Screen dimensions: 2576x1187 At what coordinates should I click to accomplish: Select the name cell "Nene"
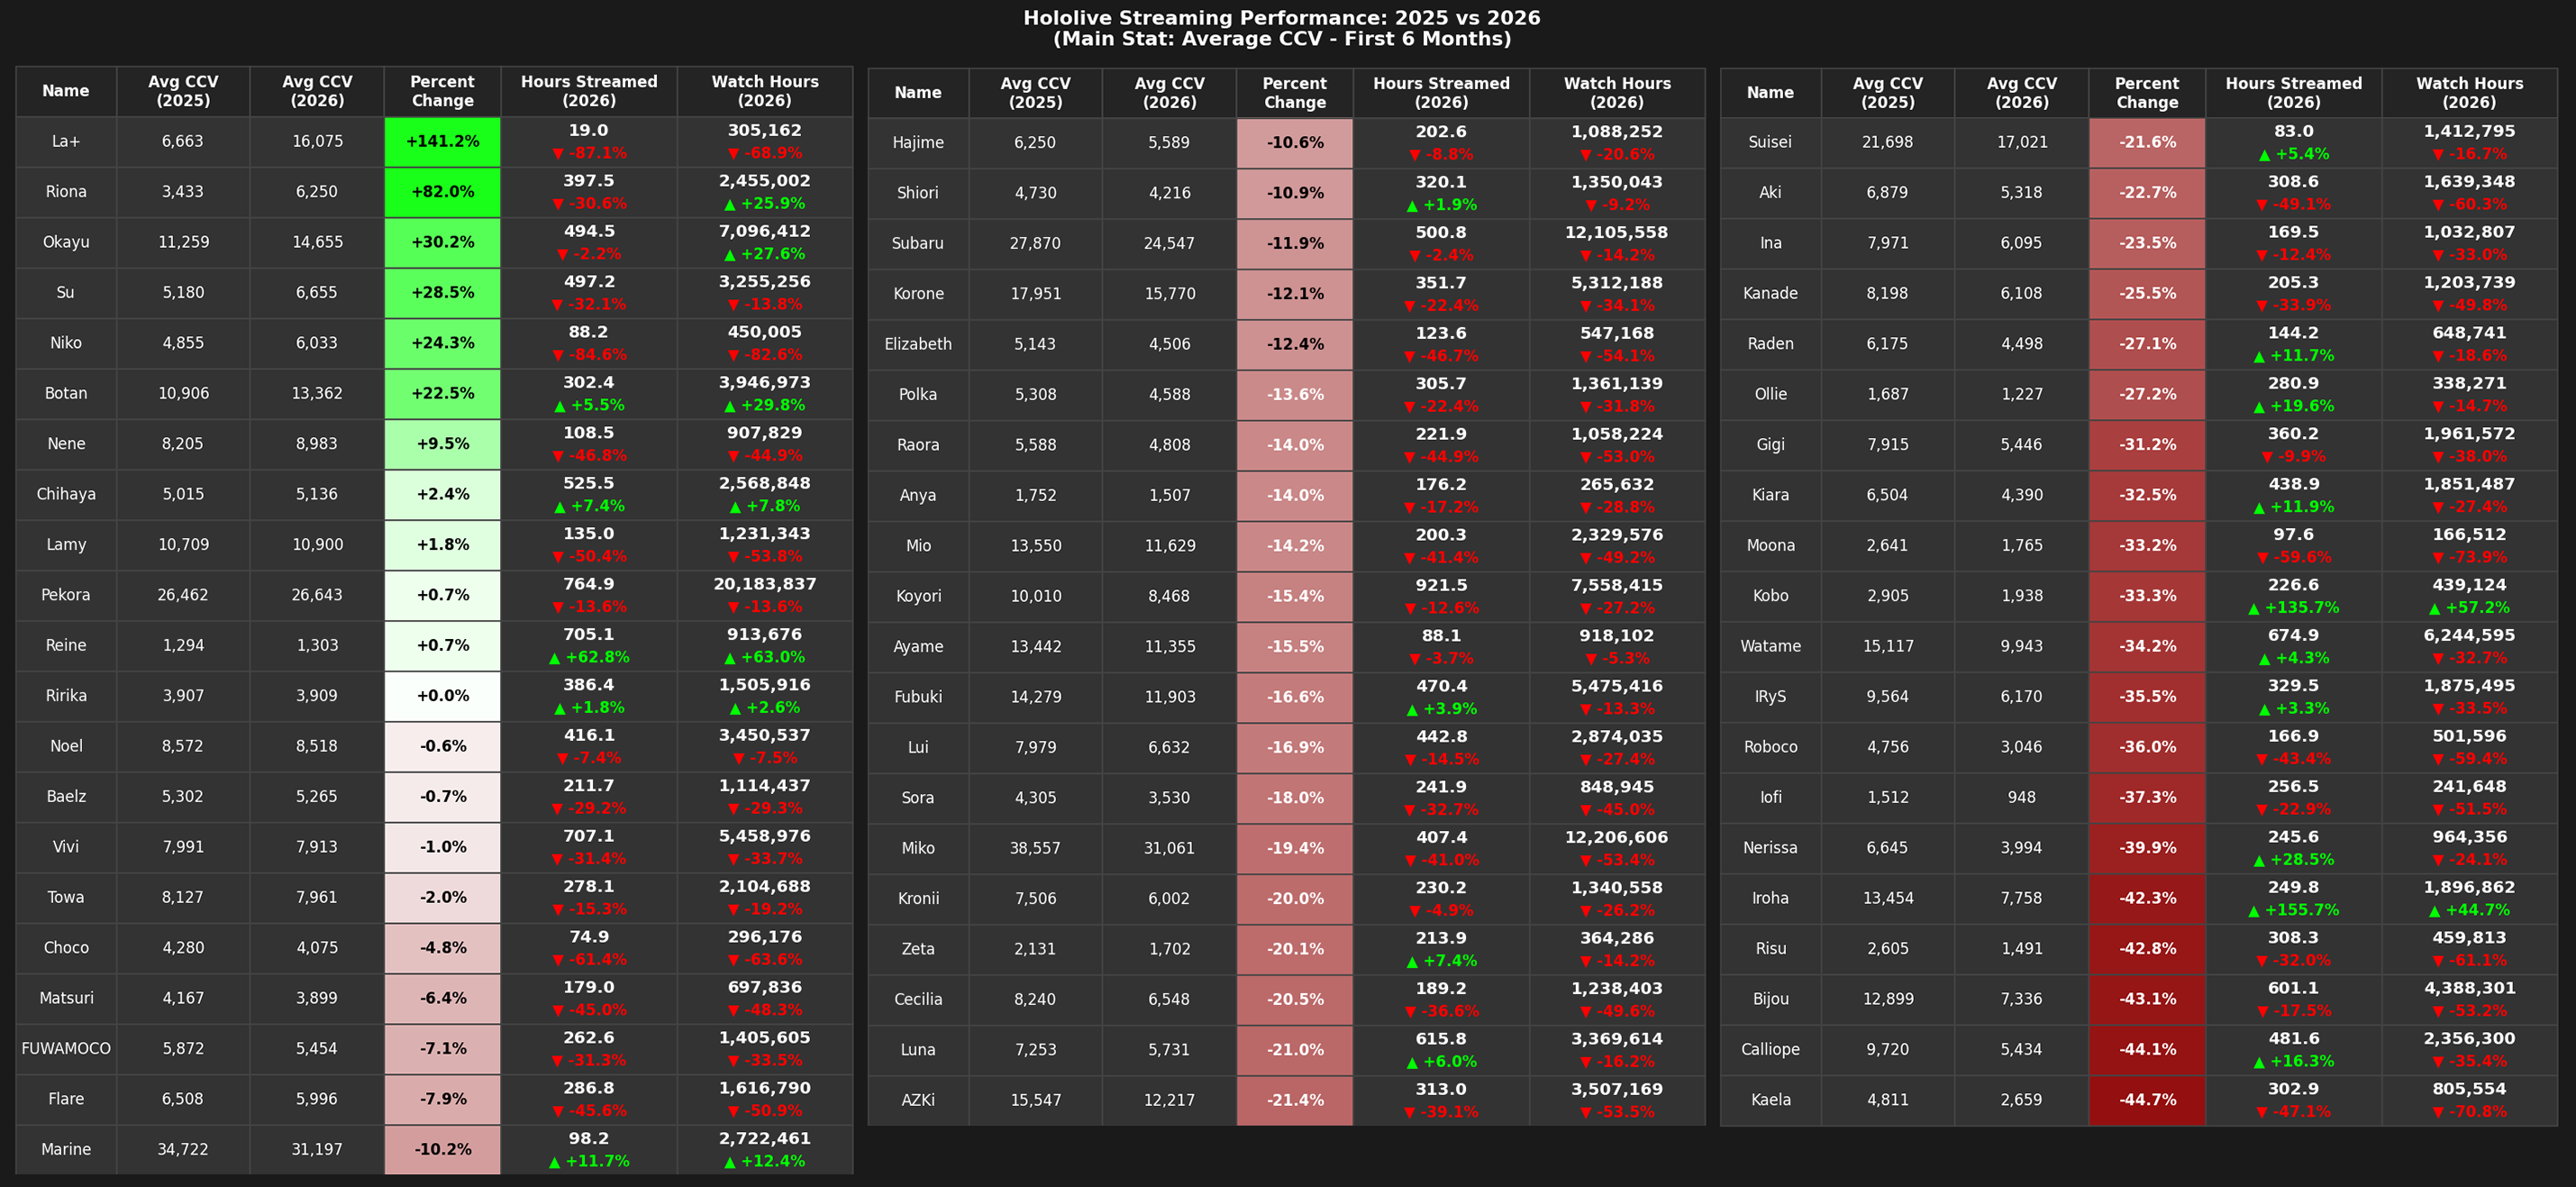tap(66, 444)
